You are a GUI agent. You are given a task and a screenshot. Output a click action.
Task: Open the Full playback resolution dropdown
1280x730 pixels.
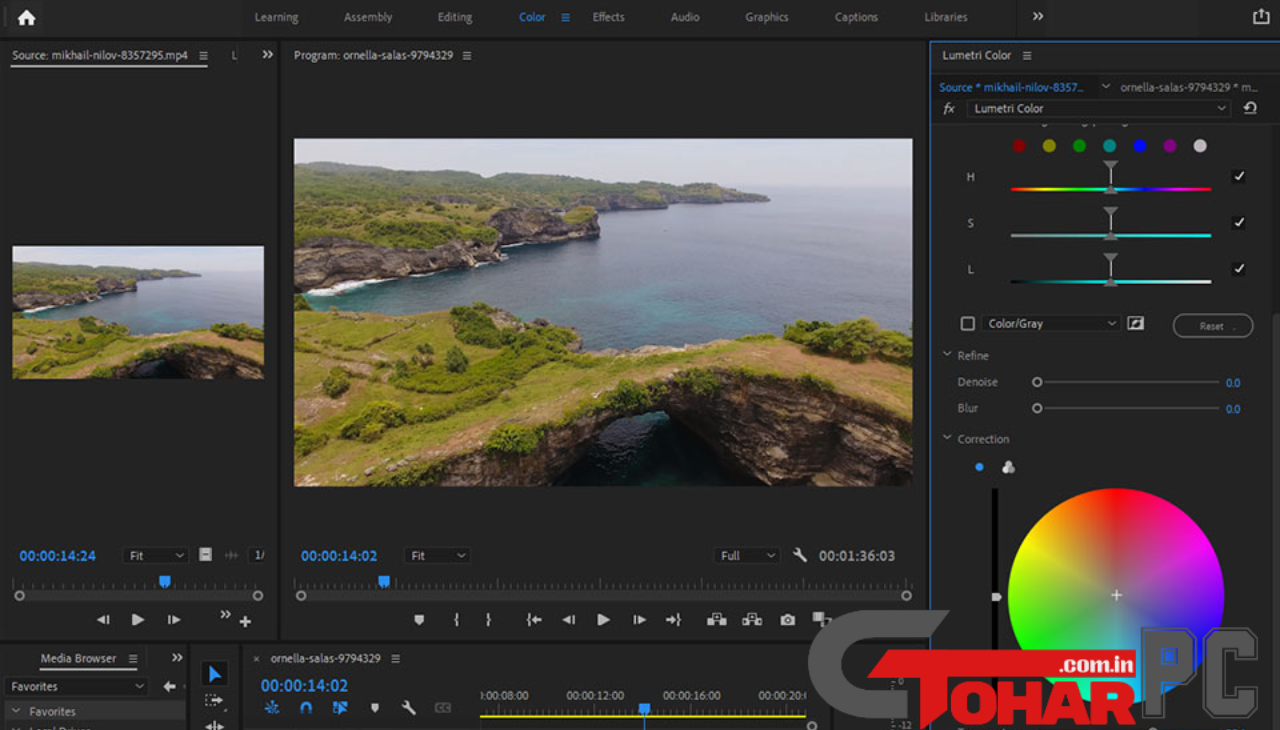747,555
